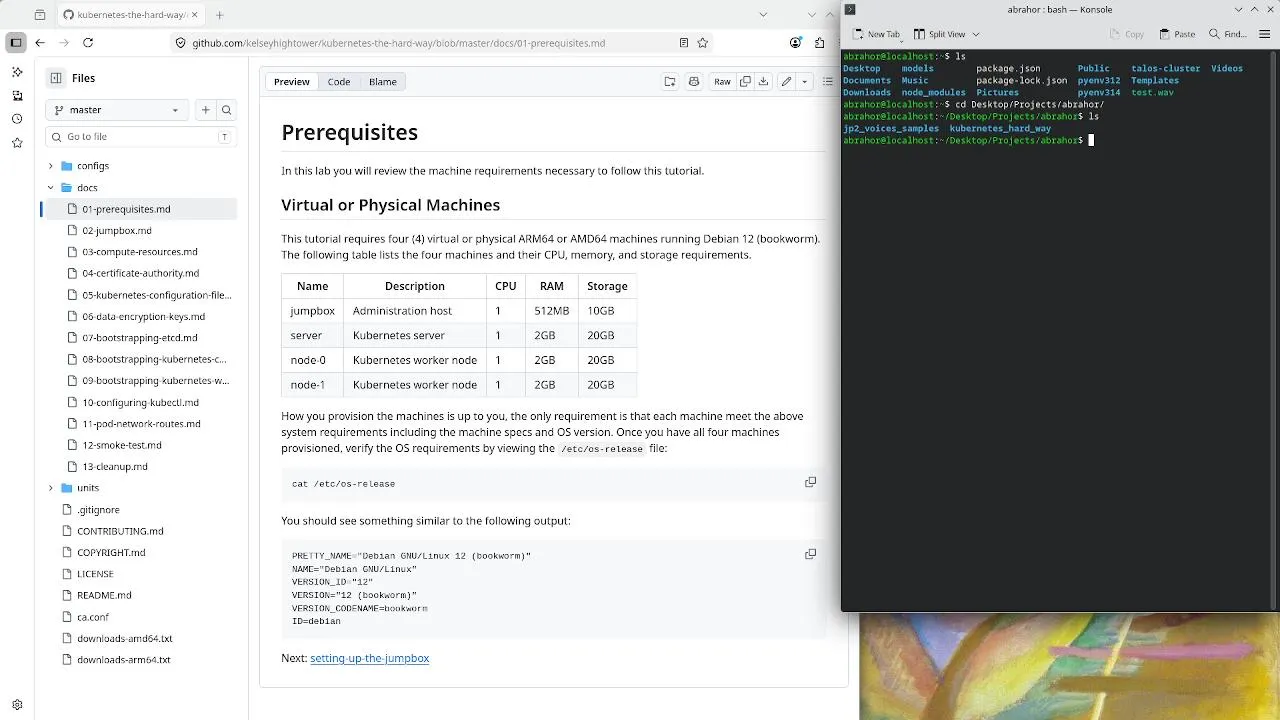1280x720 pixels.
Task: Collapse the Files side panel
Action: (x=56, y=78)
